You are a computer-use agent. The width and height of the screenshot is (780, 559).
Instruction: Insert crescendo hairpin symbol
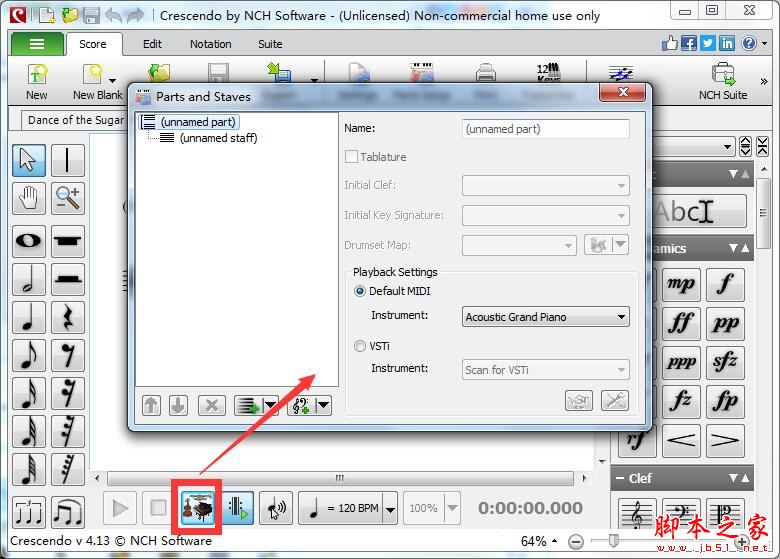coord(681,440)
